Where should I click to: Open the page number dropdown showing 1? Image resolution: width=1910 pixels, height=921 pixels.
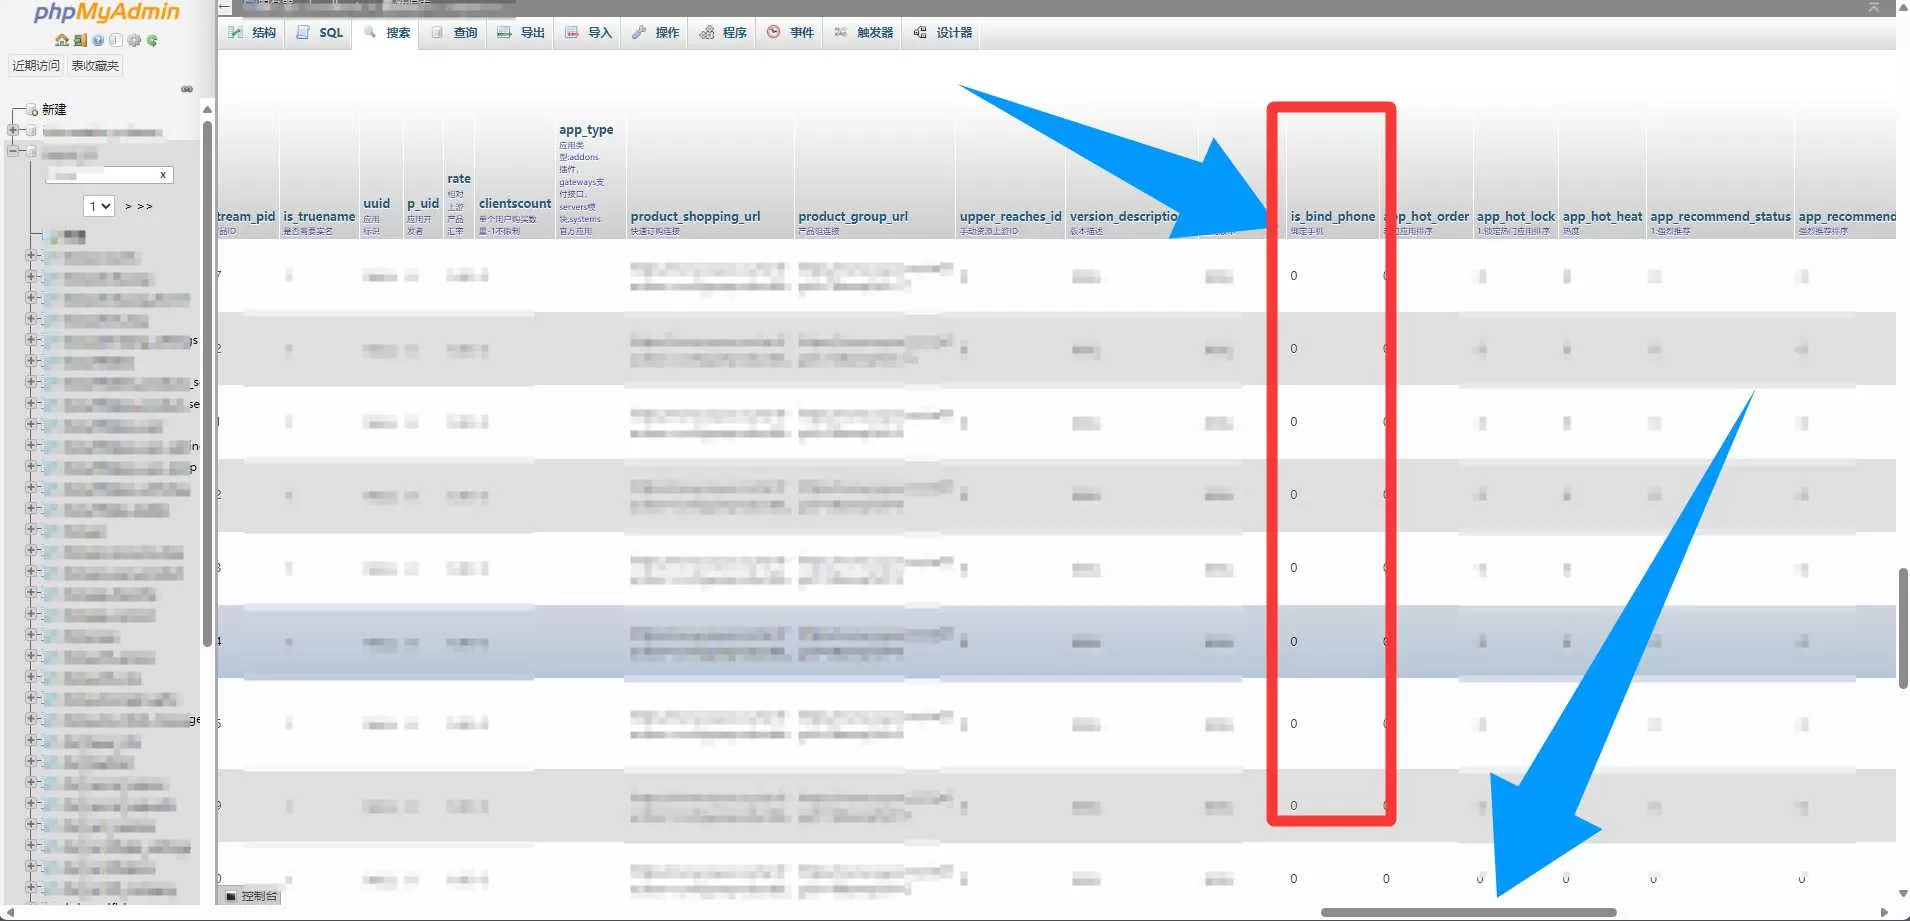pyautogui.click(x=99, y=206)
